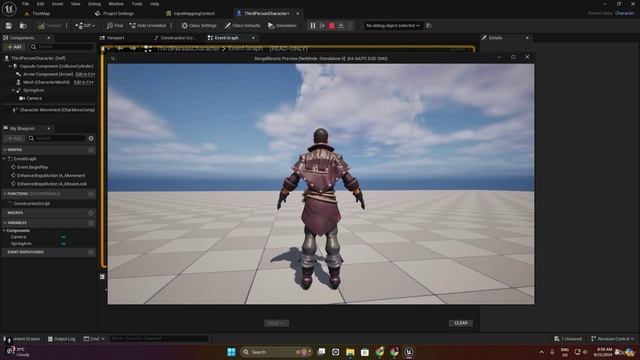
Task: Open the Help menu
Action: pos(154,4)
